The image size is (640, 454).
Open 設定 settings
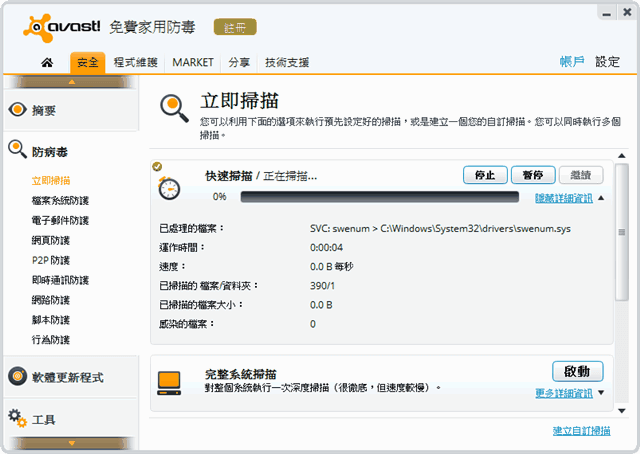(607, 62)
